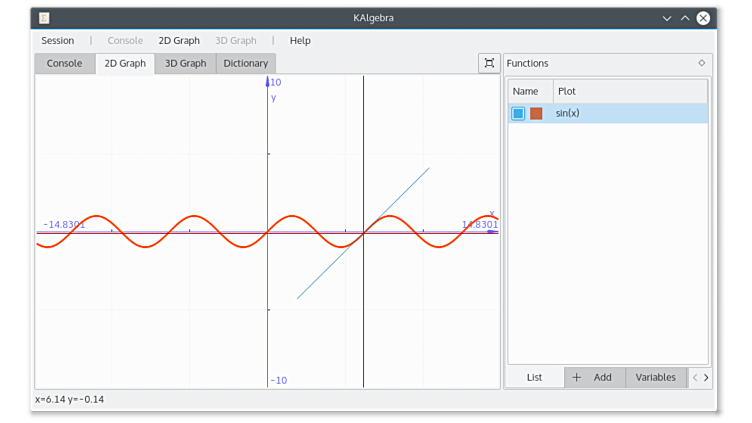Click the fit-to-view icon above the graph
752x423 pixels.
(x=489, y=63)
